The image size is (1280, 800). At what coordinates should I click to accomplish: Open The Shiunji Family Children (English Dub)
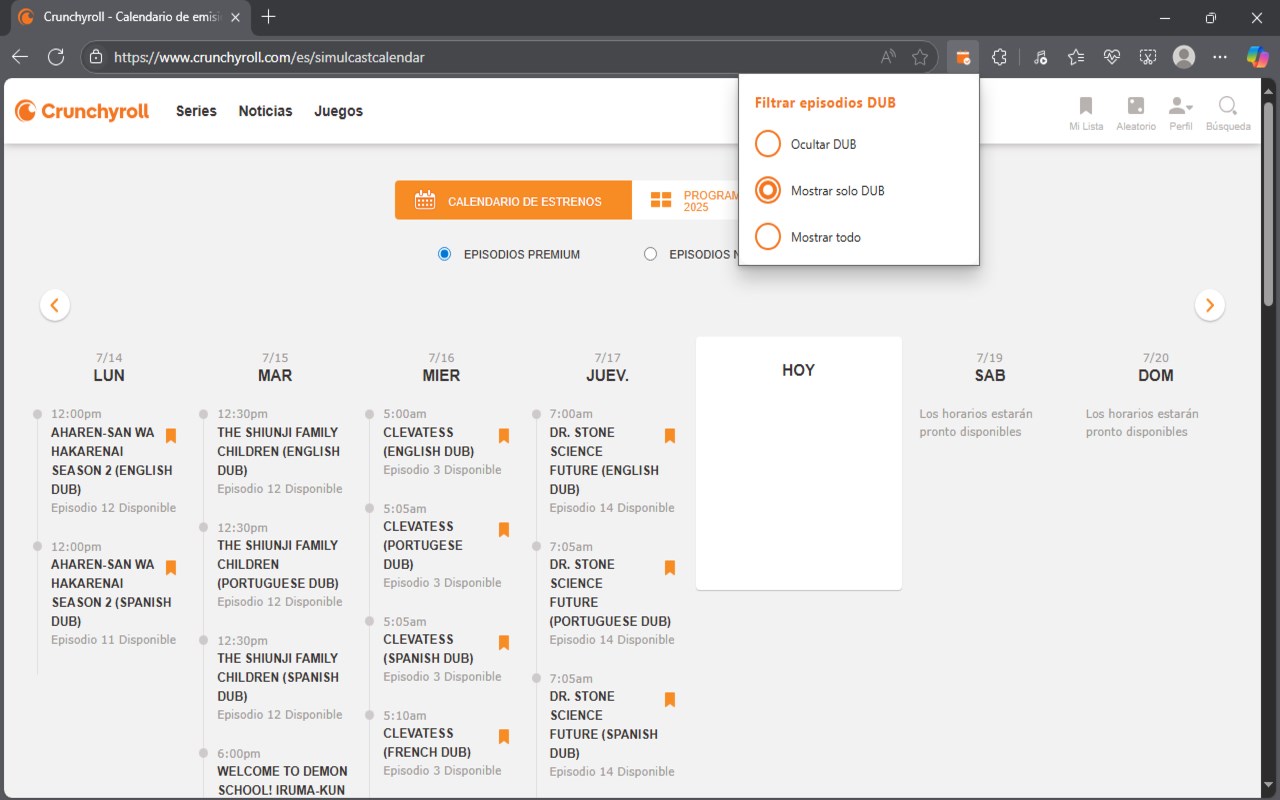[279, 451]
